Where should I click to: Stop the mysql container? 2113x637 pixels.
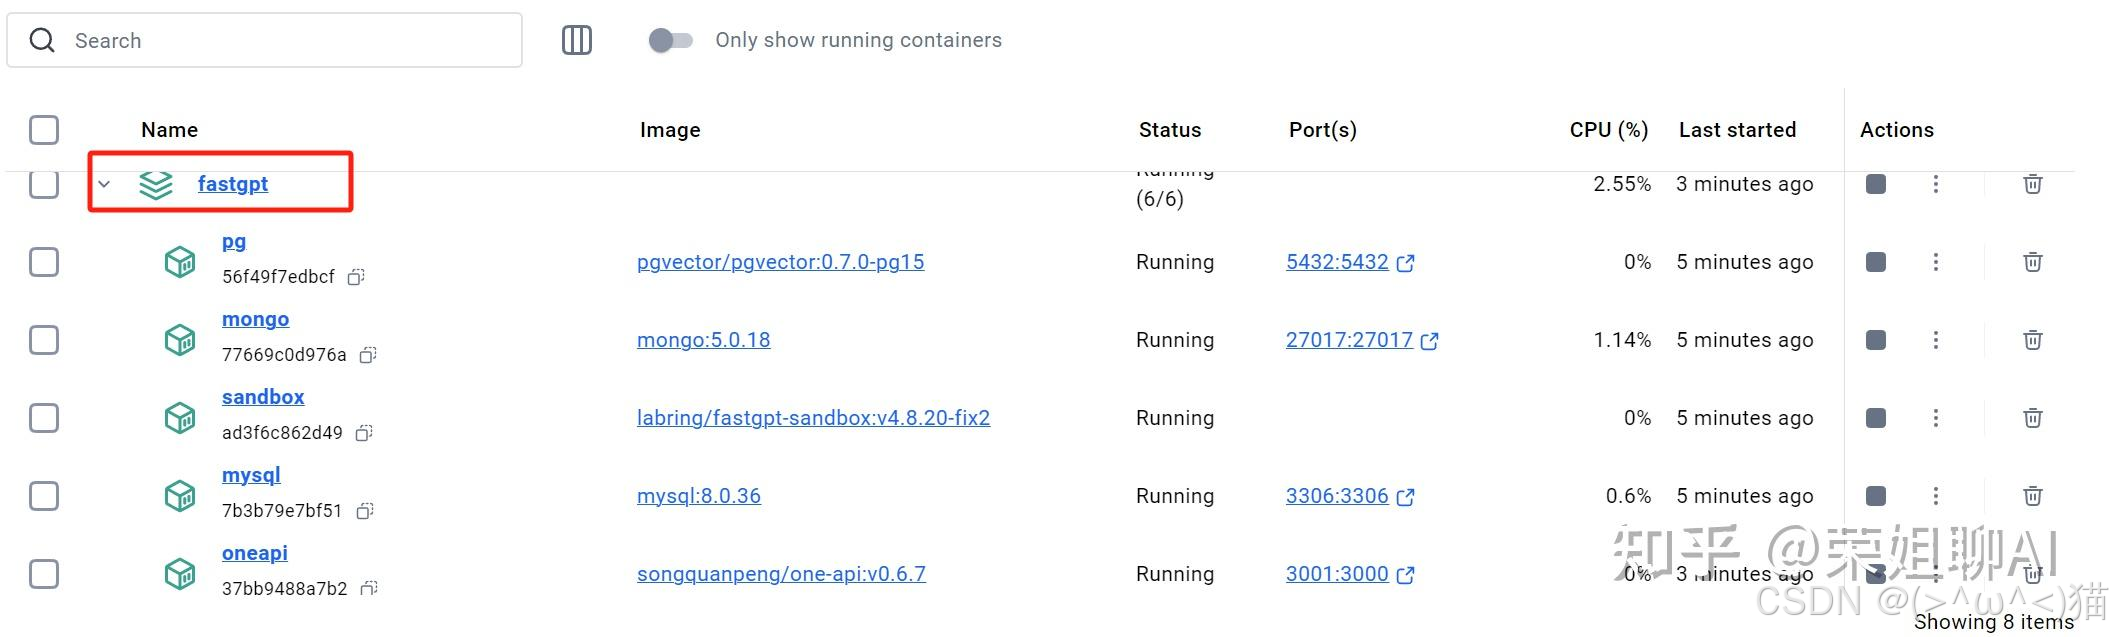tap(1876, 496)
